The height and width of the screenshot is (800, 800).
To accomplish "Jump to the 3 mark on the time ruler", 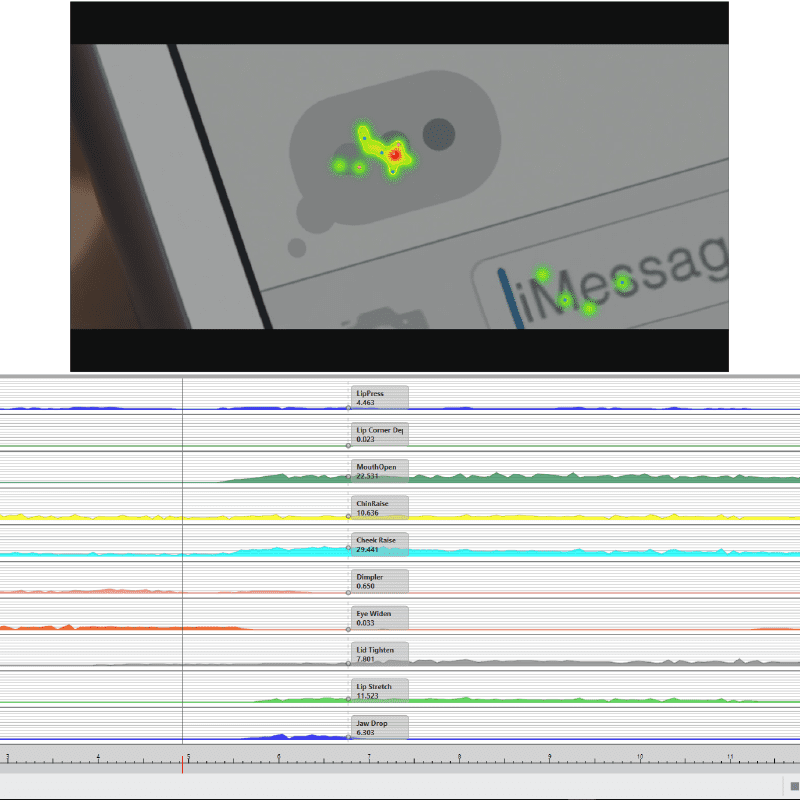I will [8, 757].
